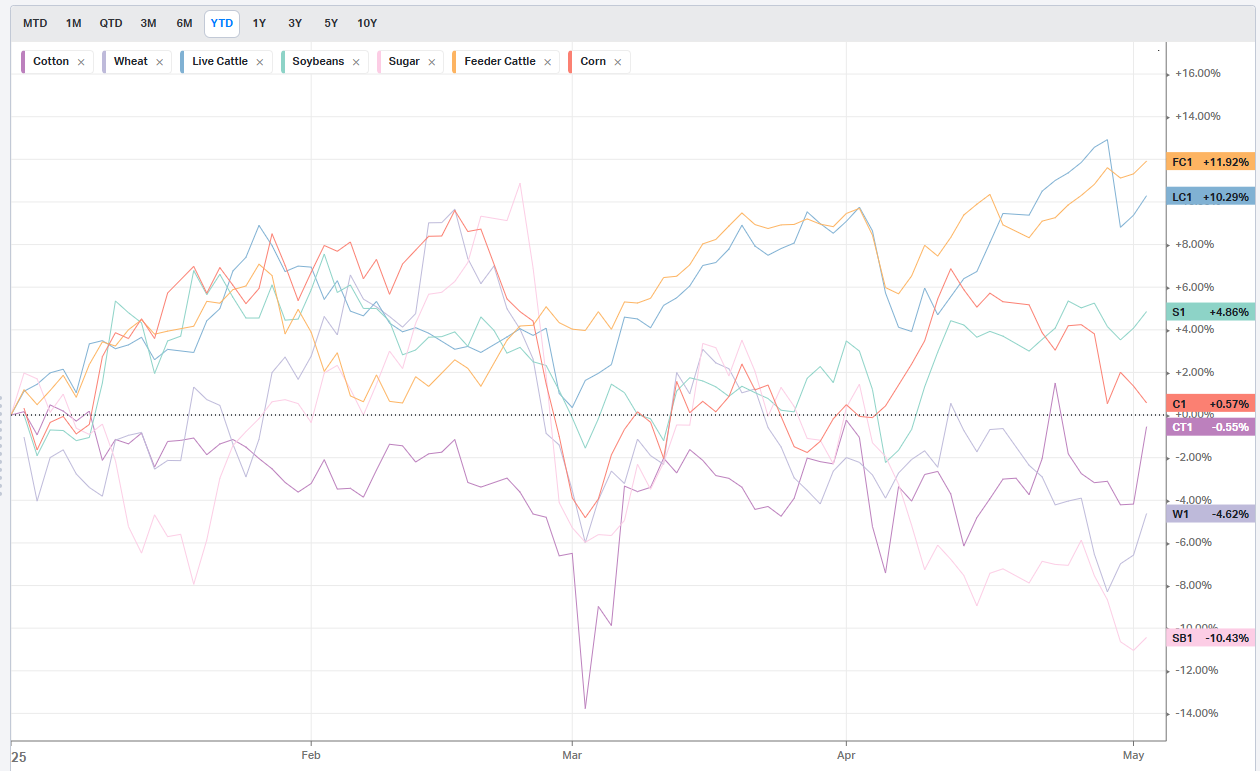
Task: Click the Apr date axis label
Action: click(846, 756)
